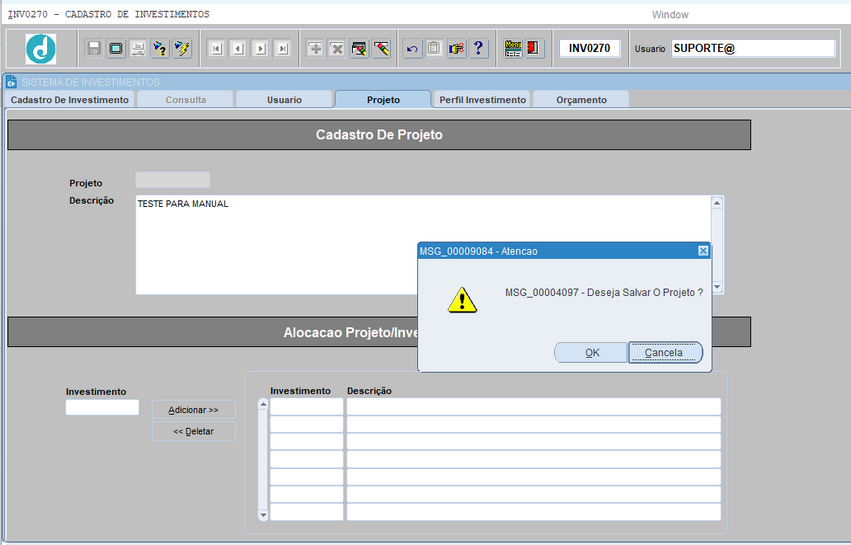This screenshot has width=851, height=545.
Task: Click the help question mark icon
Action: pyautogui.click(x=478, y=48)
